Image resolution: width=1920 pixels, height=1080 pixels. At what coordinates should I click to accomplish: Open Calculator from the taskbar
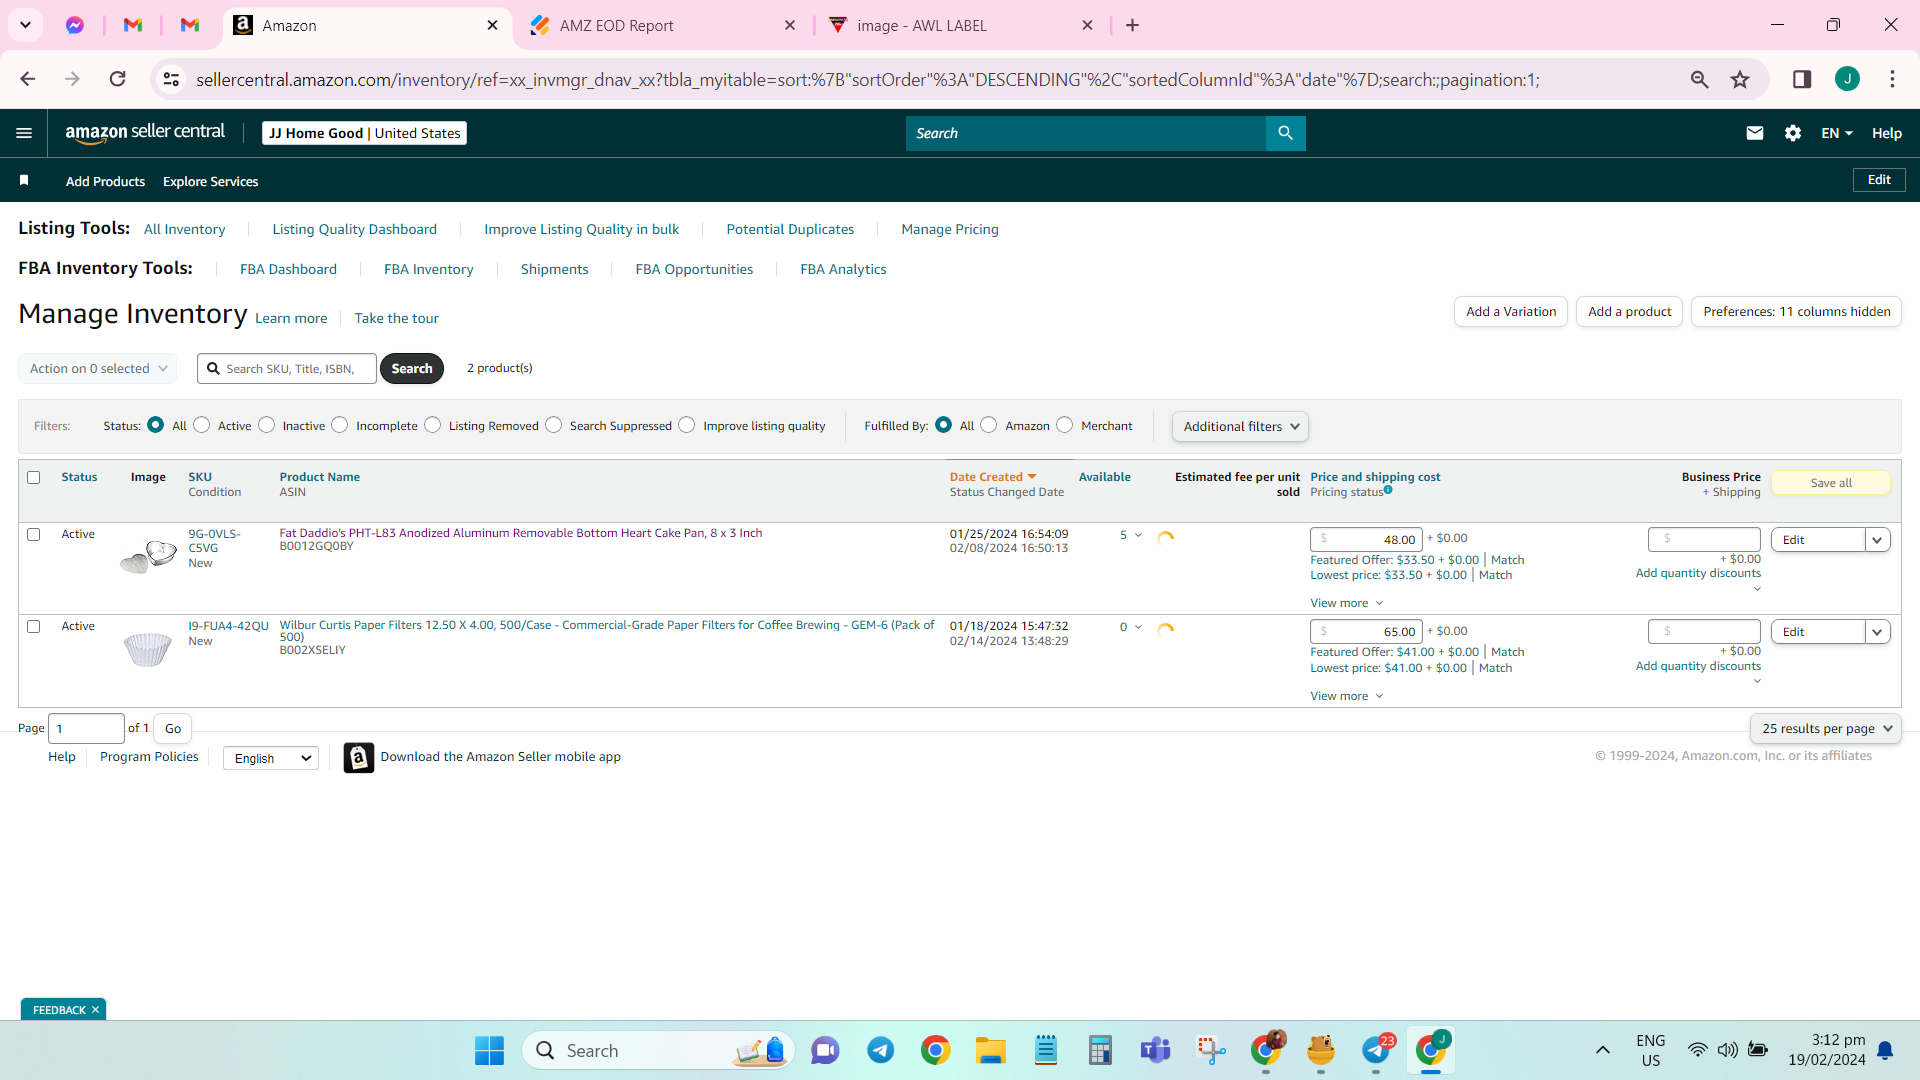tap(1100, 1050)
